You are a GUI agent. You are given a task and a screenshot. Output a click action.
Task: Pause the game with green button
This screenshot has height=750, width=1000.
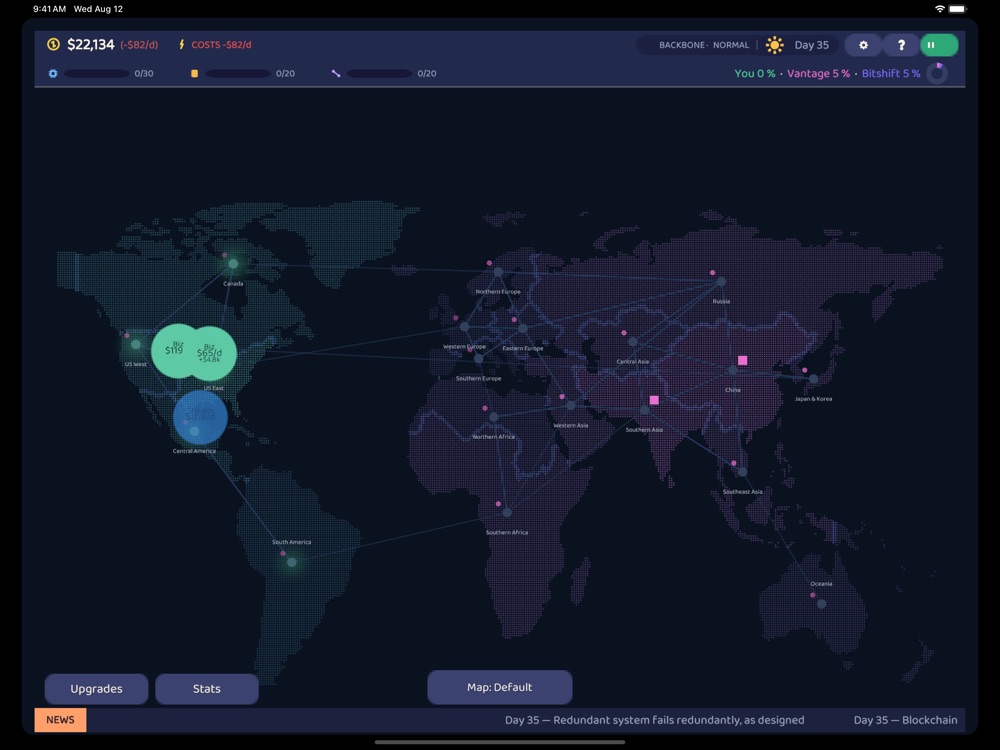(x=939, y=45)
